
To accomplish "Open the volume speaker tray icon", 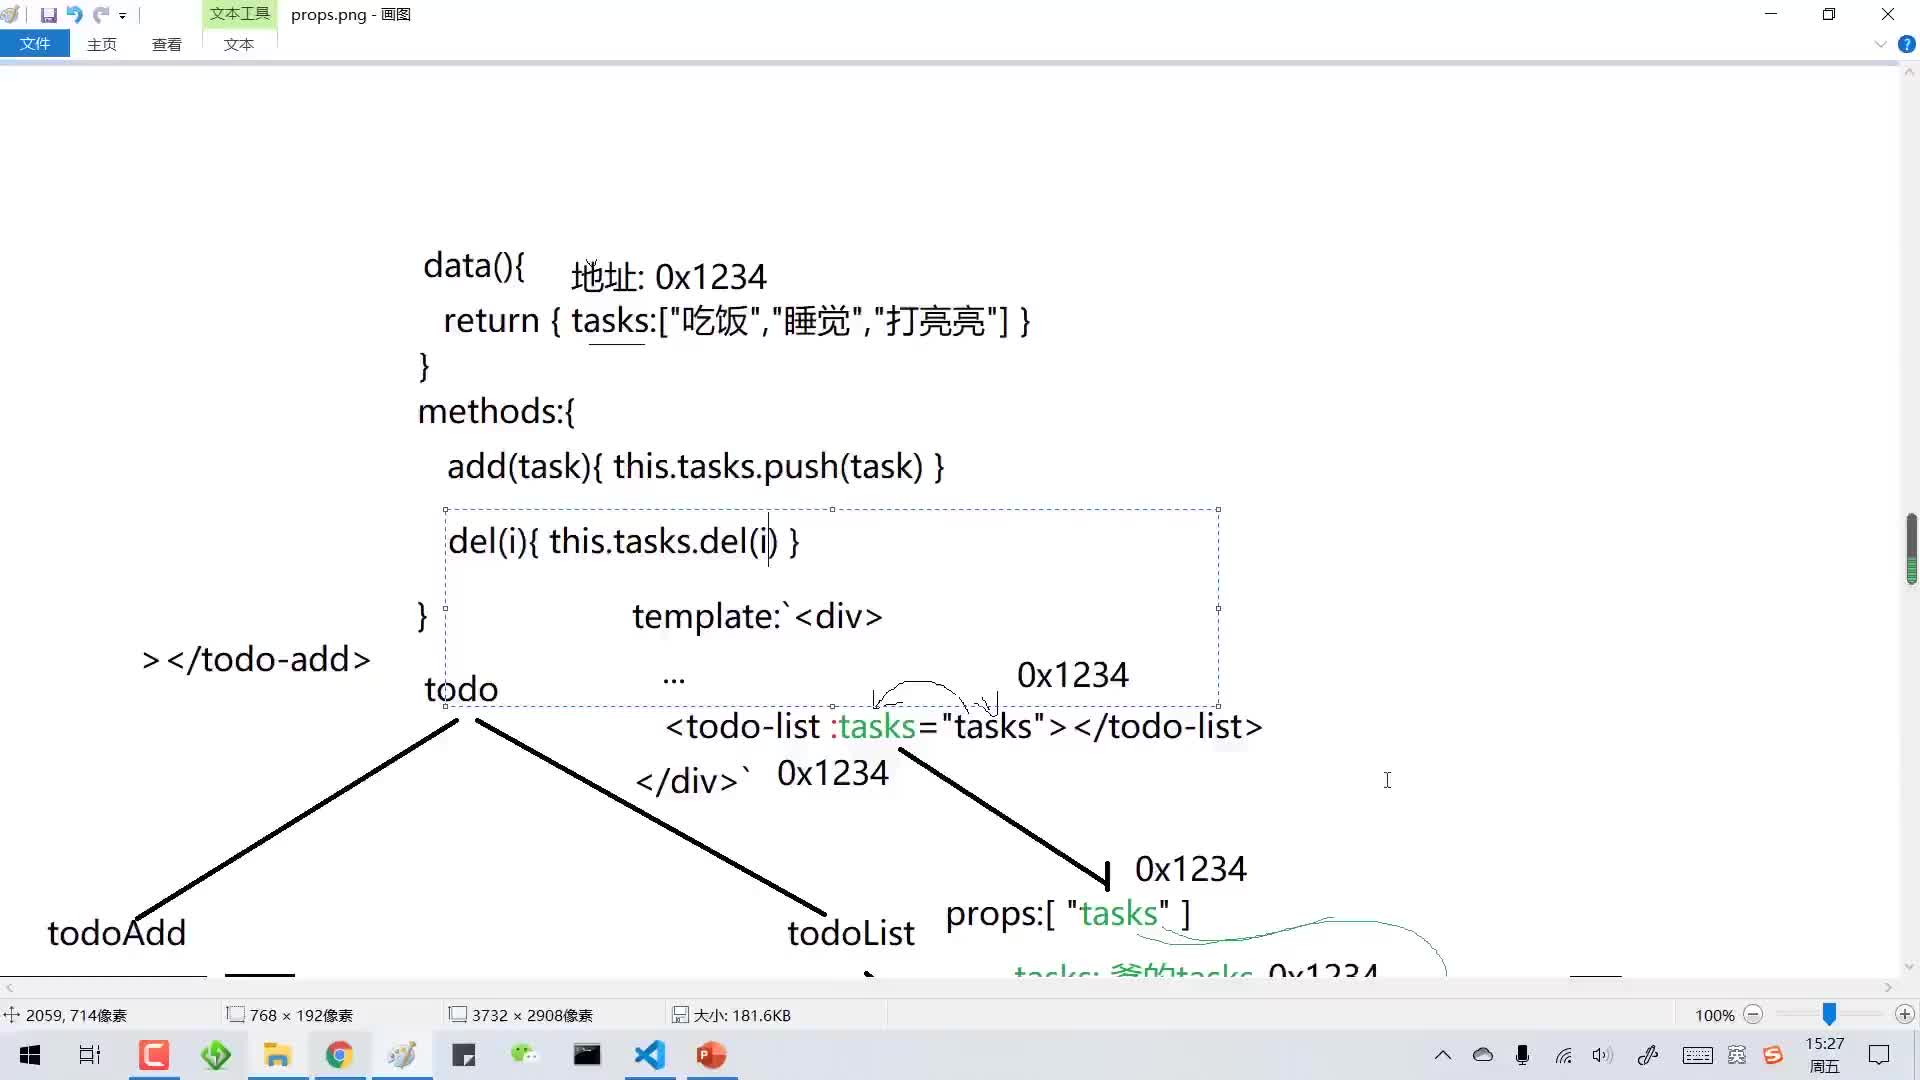I will click(x=1603, y=1055).
